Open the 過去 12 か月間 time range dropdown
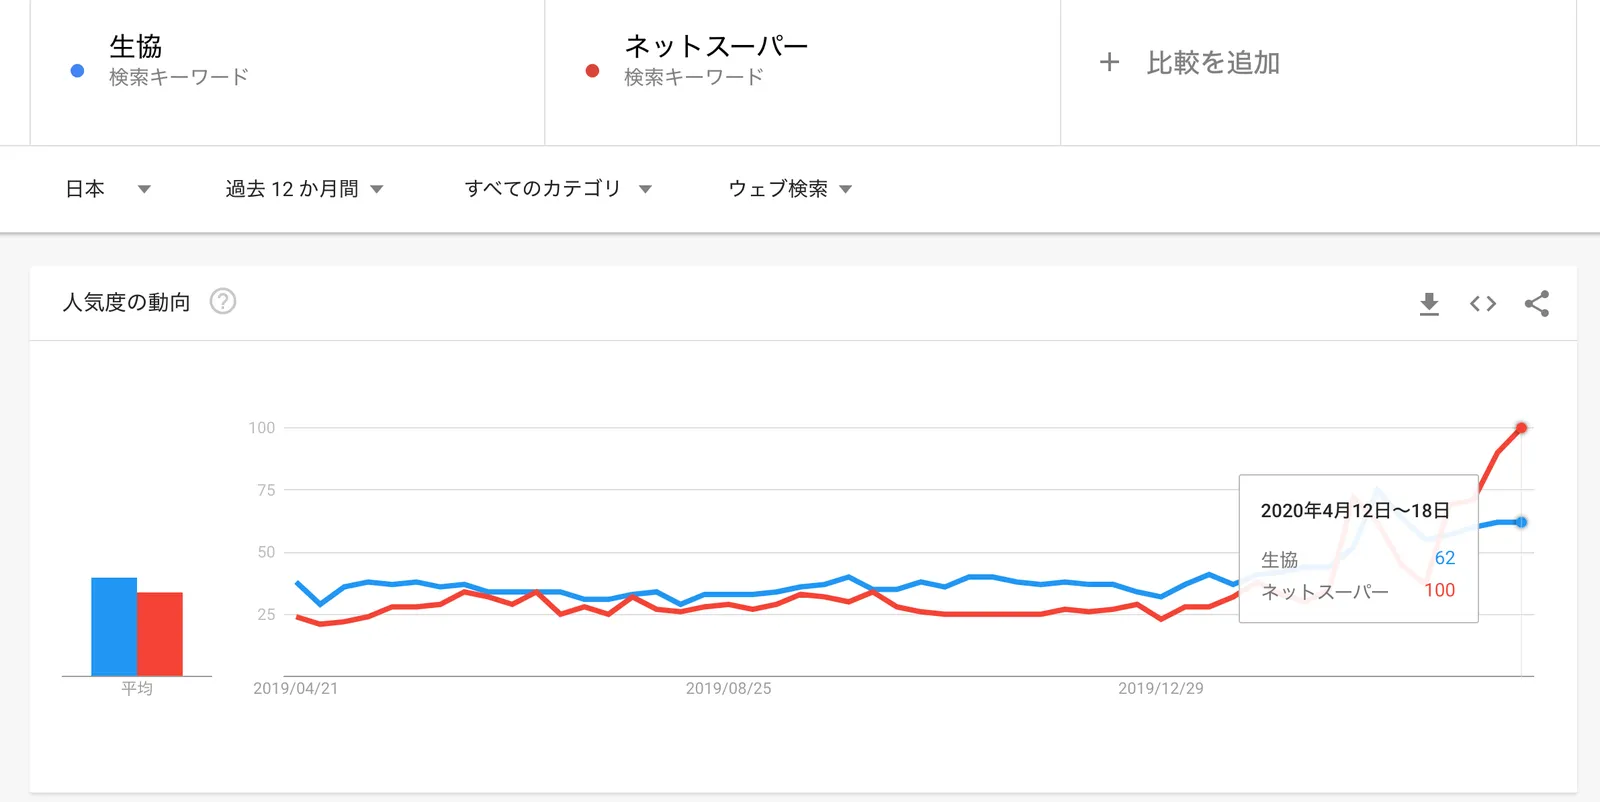Image resolution: width=1600 pixels, height=802 pixels. [304, 189]
